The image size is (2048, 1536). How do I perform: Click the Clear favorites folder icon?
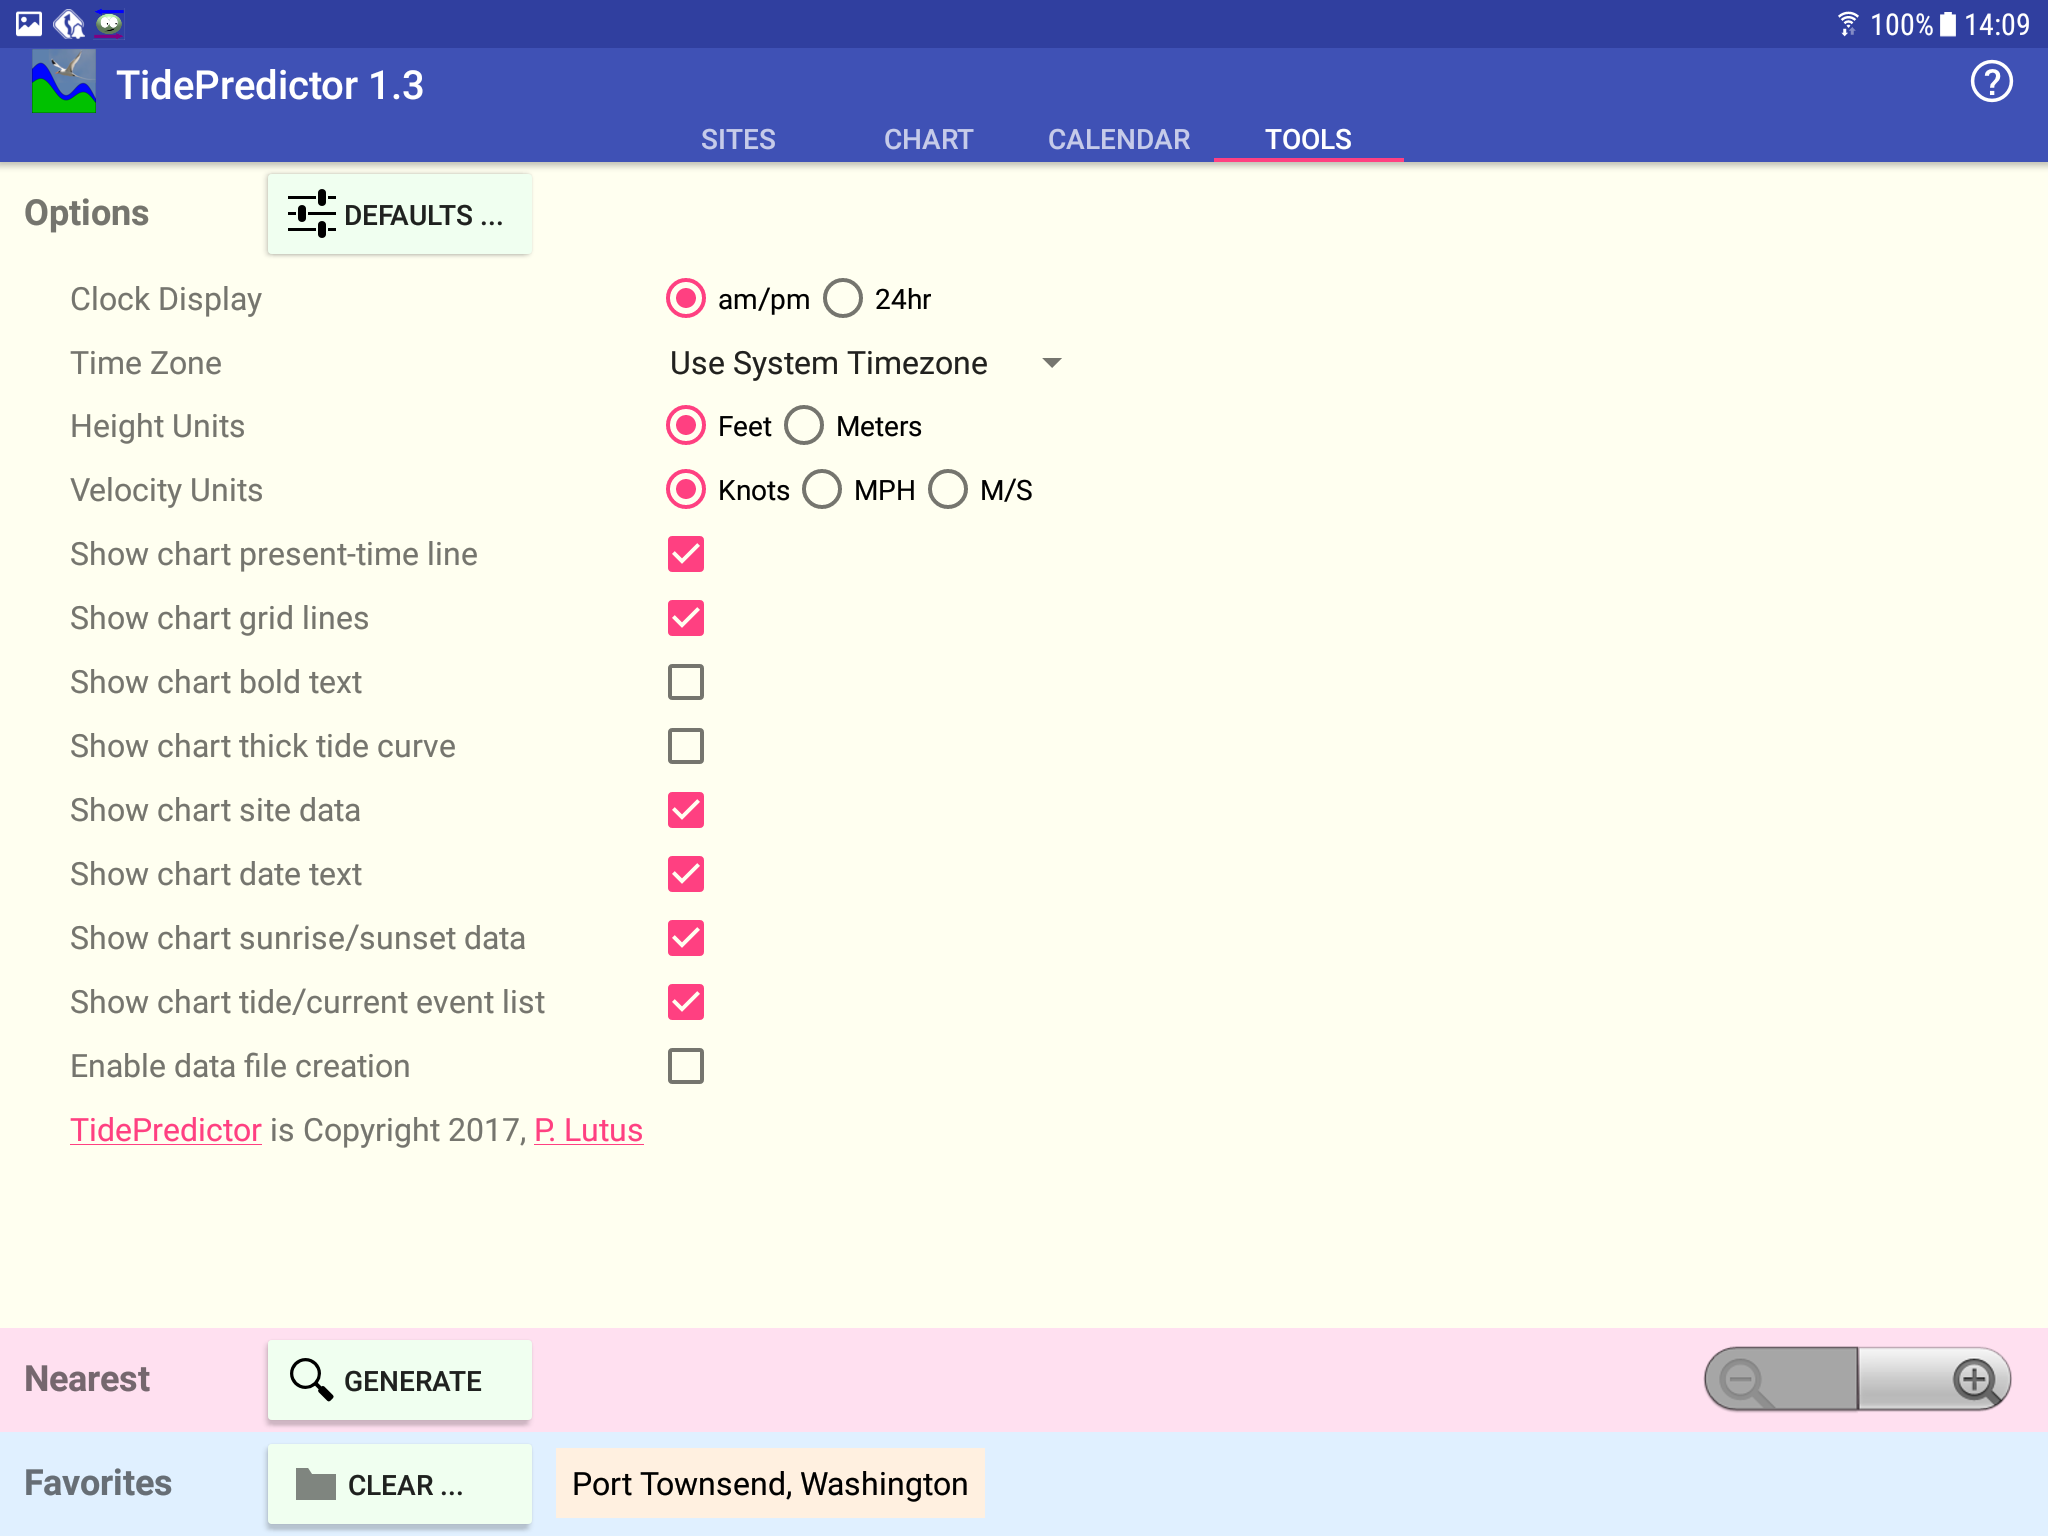click(316, 1485)
